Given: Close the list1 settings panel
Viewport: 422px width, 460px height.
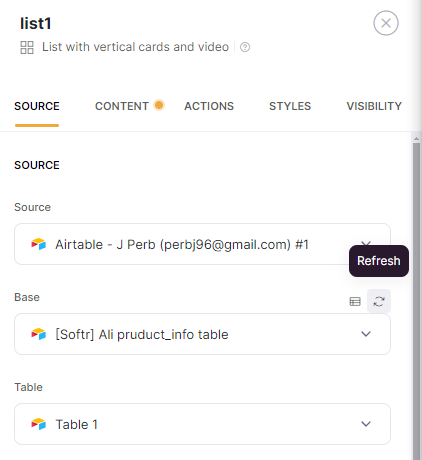Looking at the screenshot, I should pyautogui.click(x=386, y=23).
